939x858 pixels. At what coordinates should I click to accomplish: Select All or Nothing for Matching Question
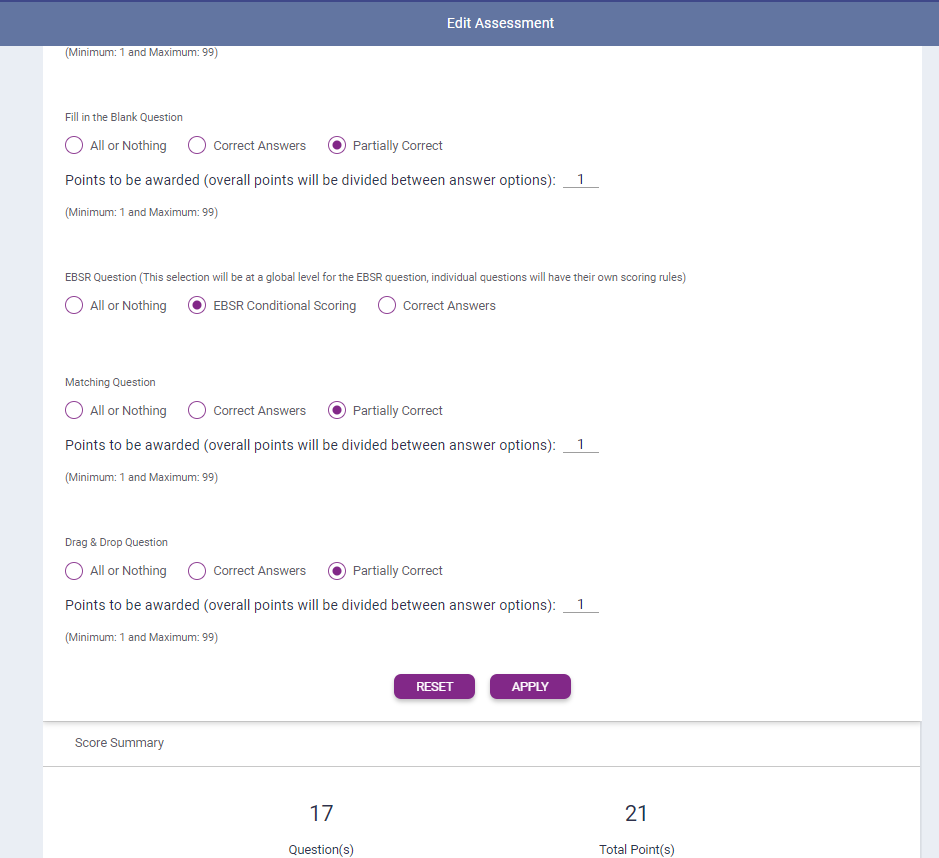(74, 411)
